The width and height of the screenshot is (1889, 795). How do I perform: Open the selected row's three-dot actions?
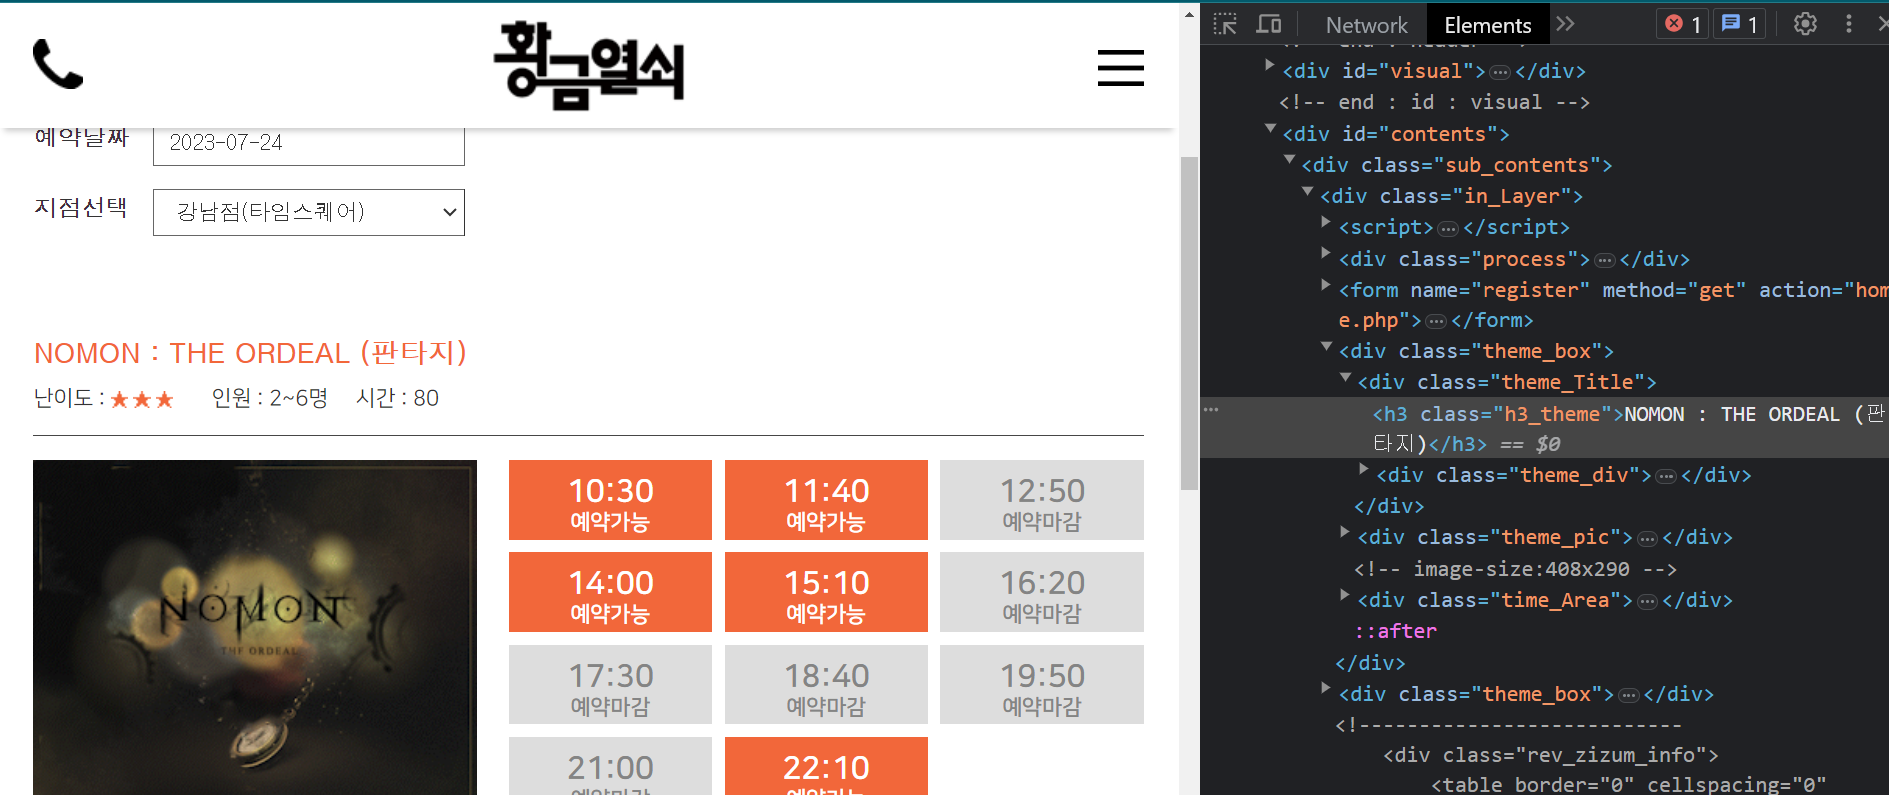click(x=1211, y=410)
